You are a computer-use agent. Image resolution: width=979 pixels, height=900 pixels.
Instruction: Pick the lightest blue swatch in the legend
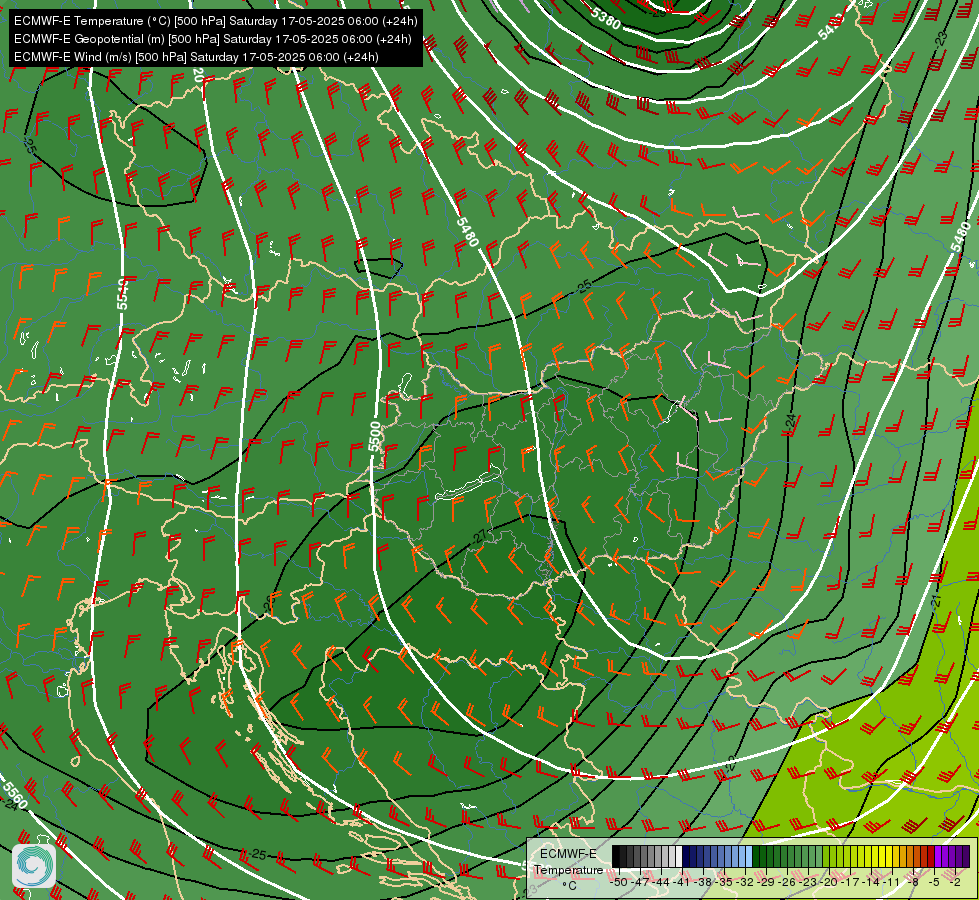pos(749,856)
